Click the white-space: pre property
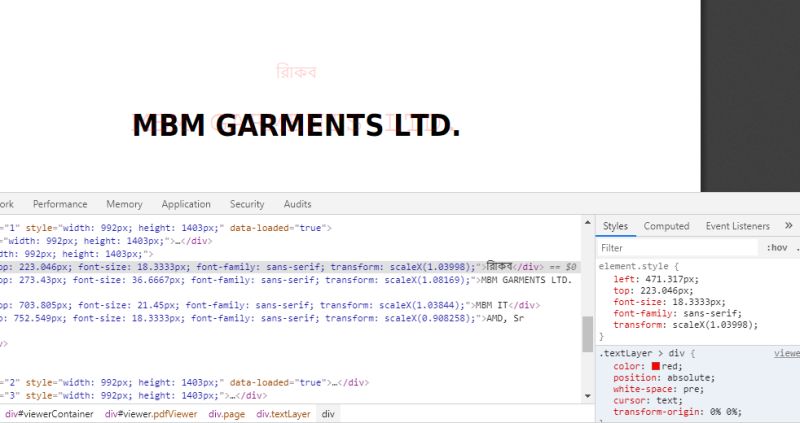Image resolution: width=800 pixels, height=423 pixels. (x=658, y=389)
